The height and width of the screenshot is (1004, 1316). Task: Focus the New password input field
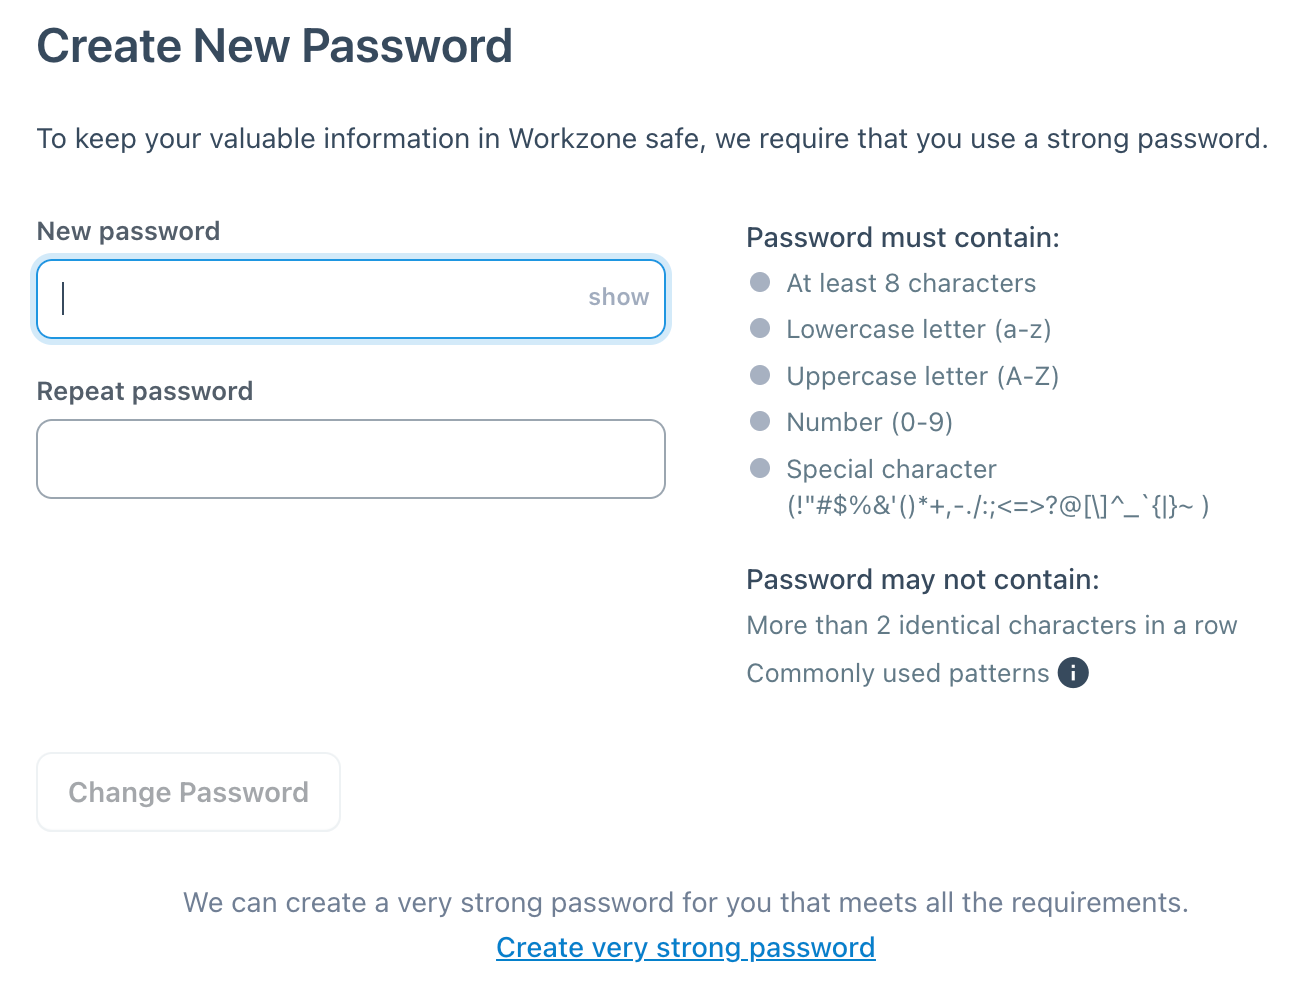pyautogui.click(x=351, y=299)
